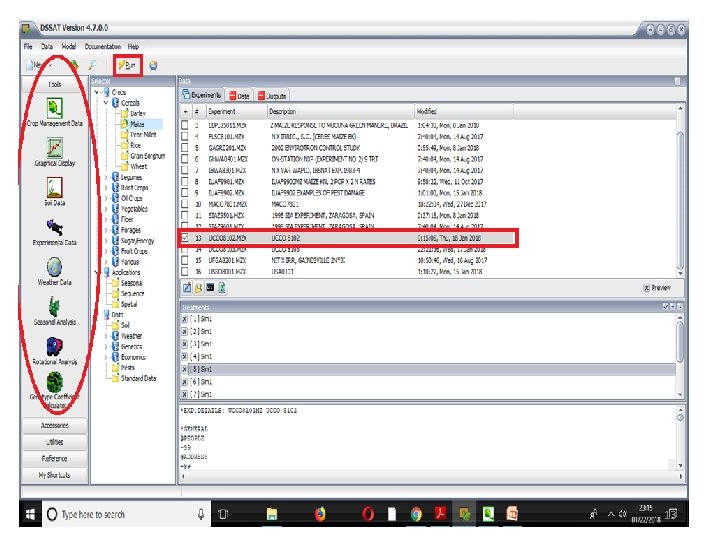Open the File menu
The image size is (720, 540).
pyautogui.click(x=28, y=46)
